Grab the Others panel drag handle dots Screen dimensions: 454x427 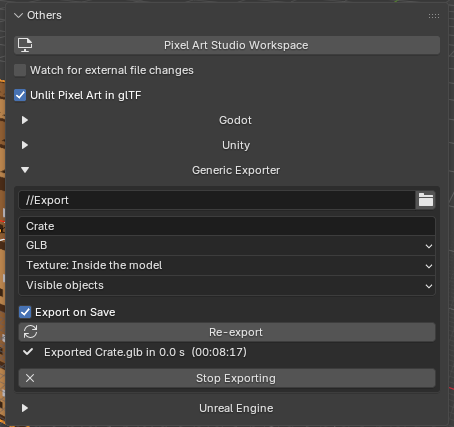(x=434, y=16)
